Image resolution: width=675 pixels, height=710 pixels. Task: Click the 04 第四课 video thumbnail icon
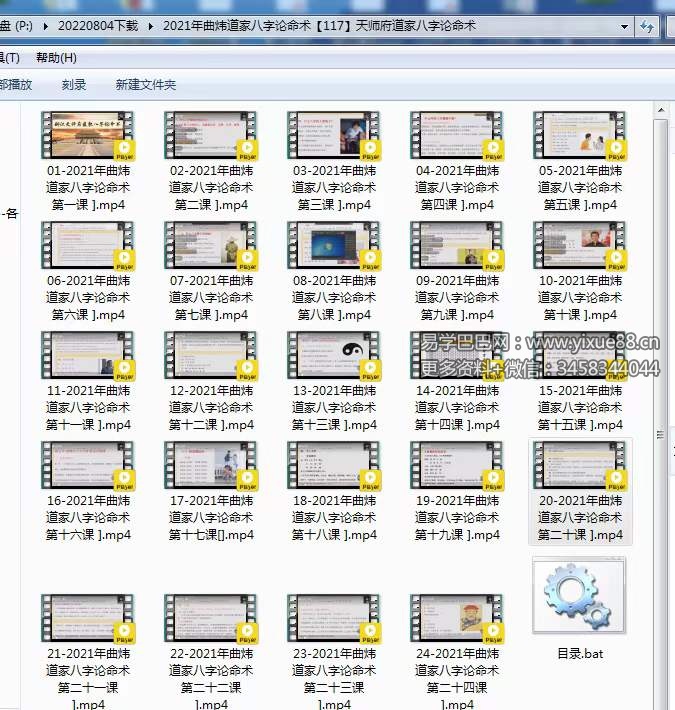click(x=457, y=135)
